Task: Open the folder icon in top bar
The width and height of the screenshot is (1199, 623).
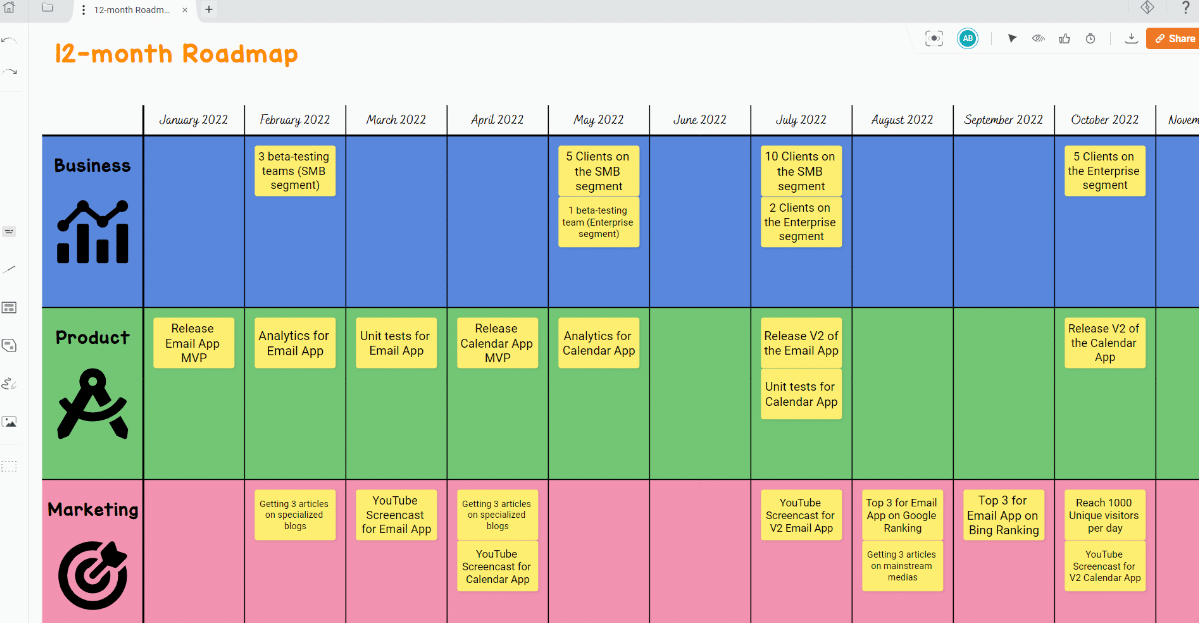Action: (47, 8)
